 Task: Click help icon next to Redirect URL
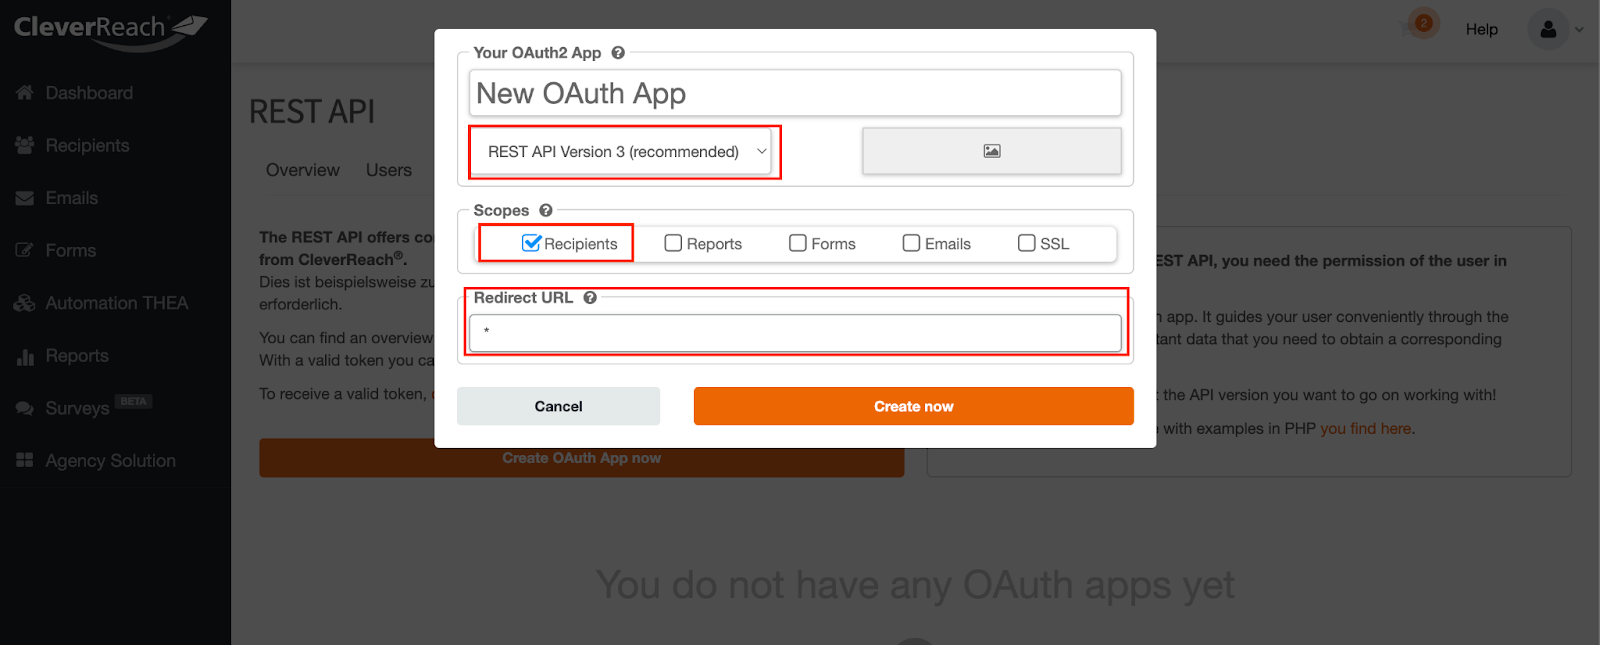click(x=590, y=298)
